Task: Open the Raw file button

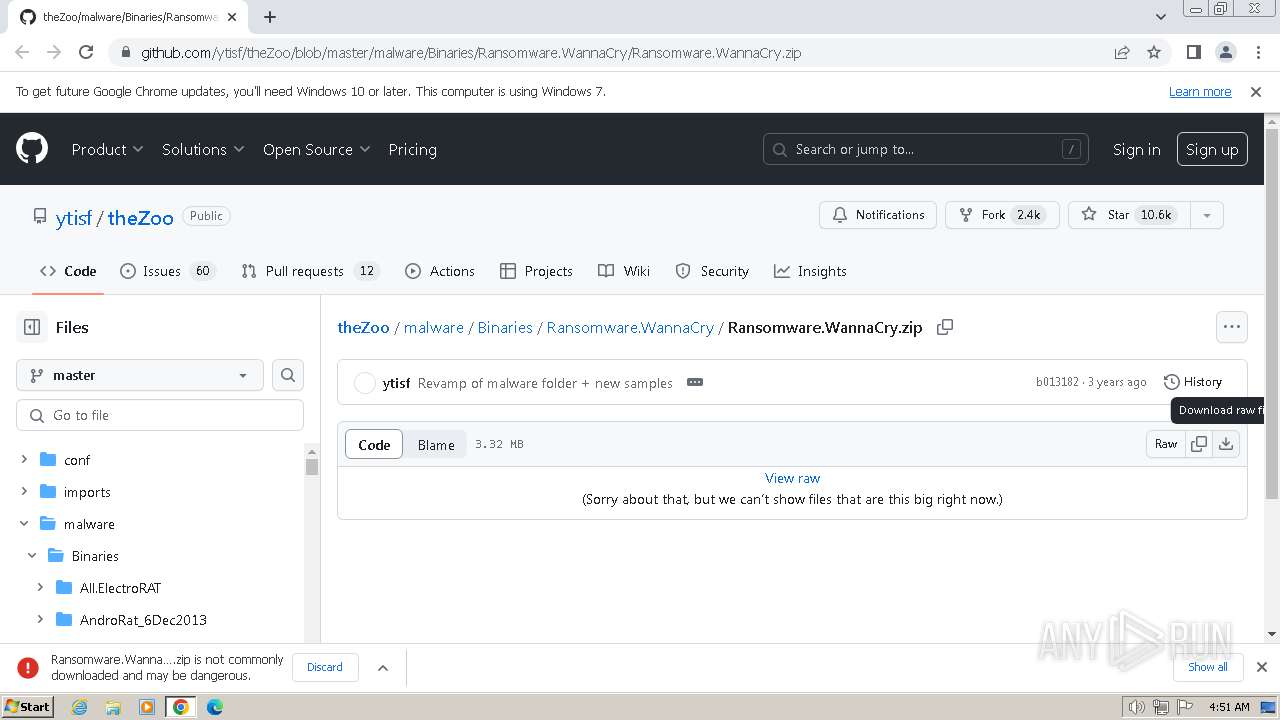Action: (x=1166, y=444)
